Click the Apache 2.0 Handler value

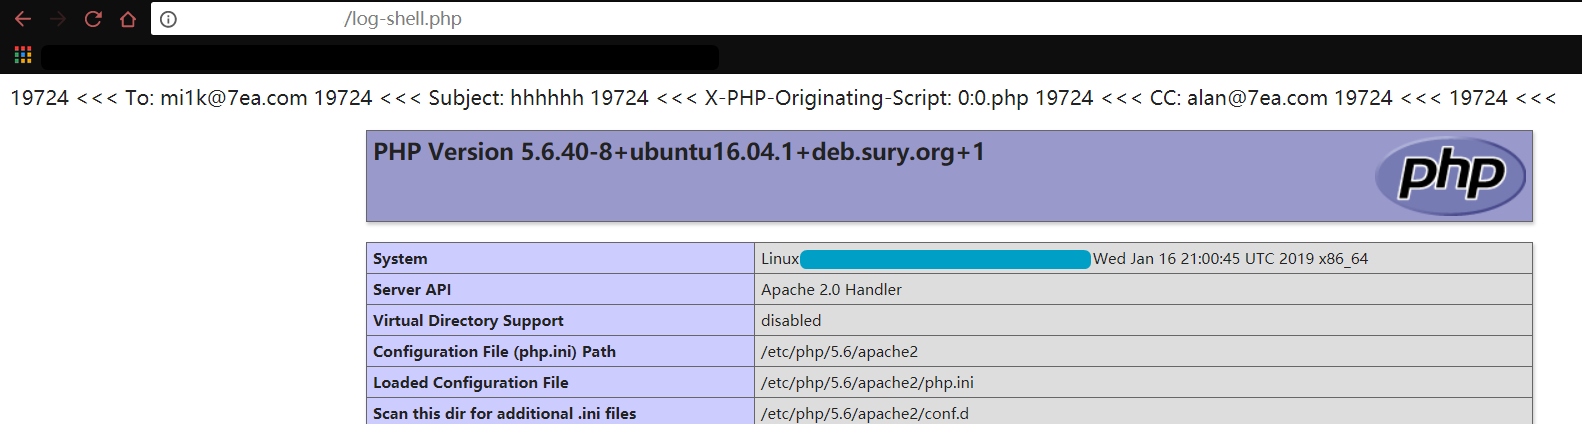point(831,290)
